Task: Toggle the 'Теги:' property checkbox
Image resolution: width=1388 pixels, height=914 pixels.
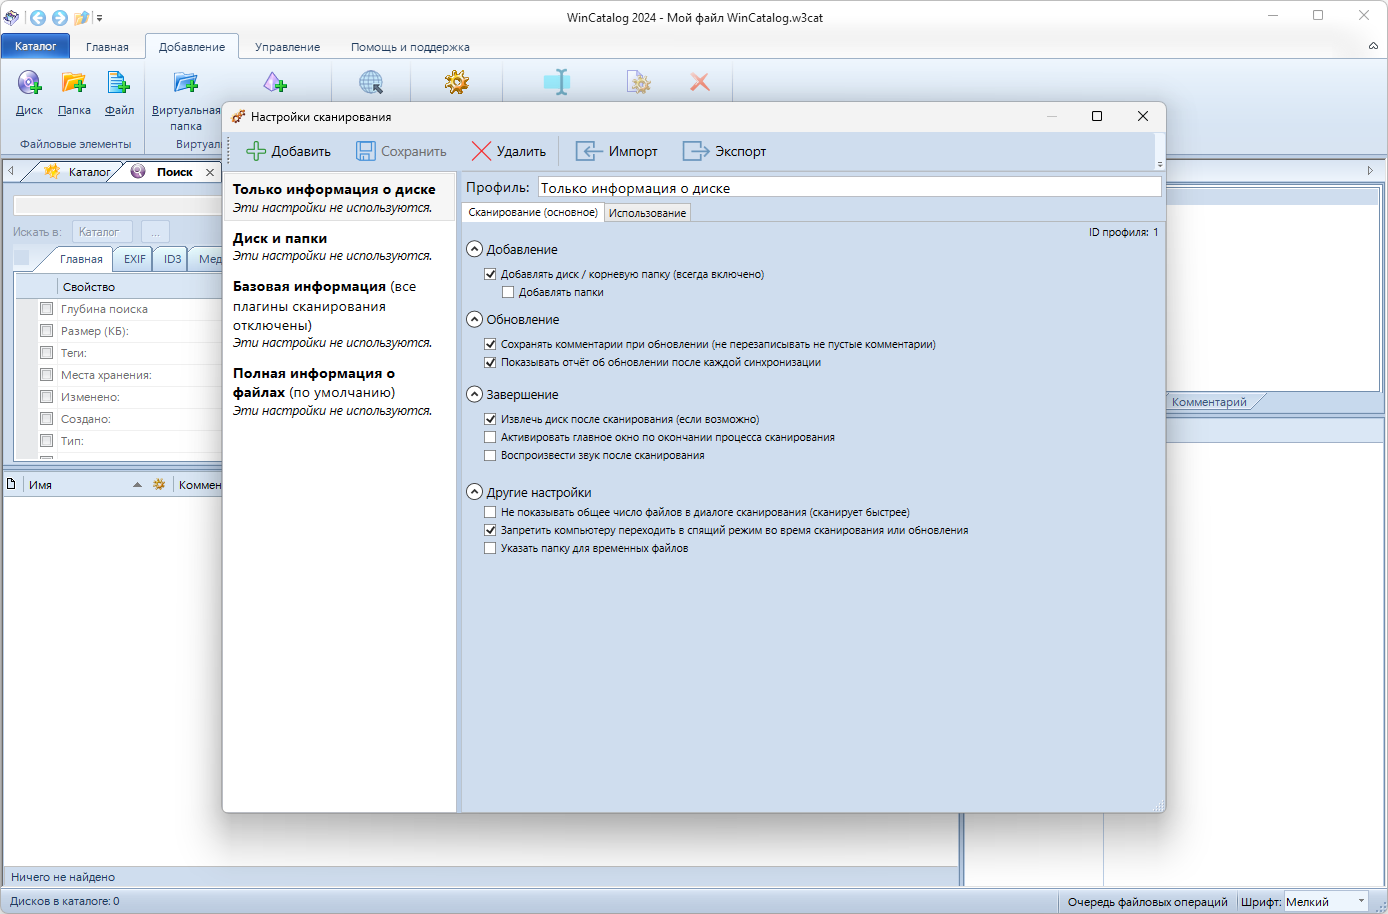Action: click(46, 352)
